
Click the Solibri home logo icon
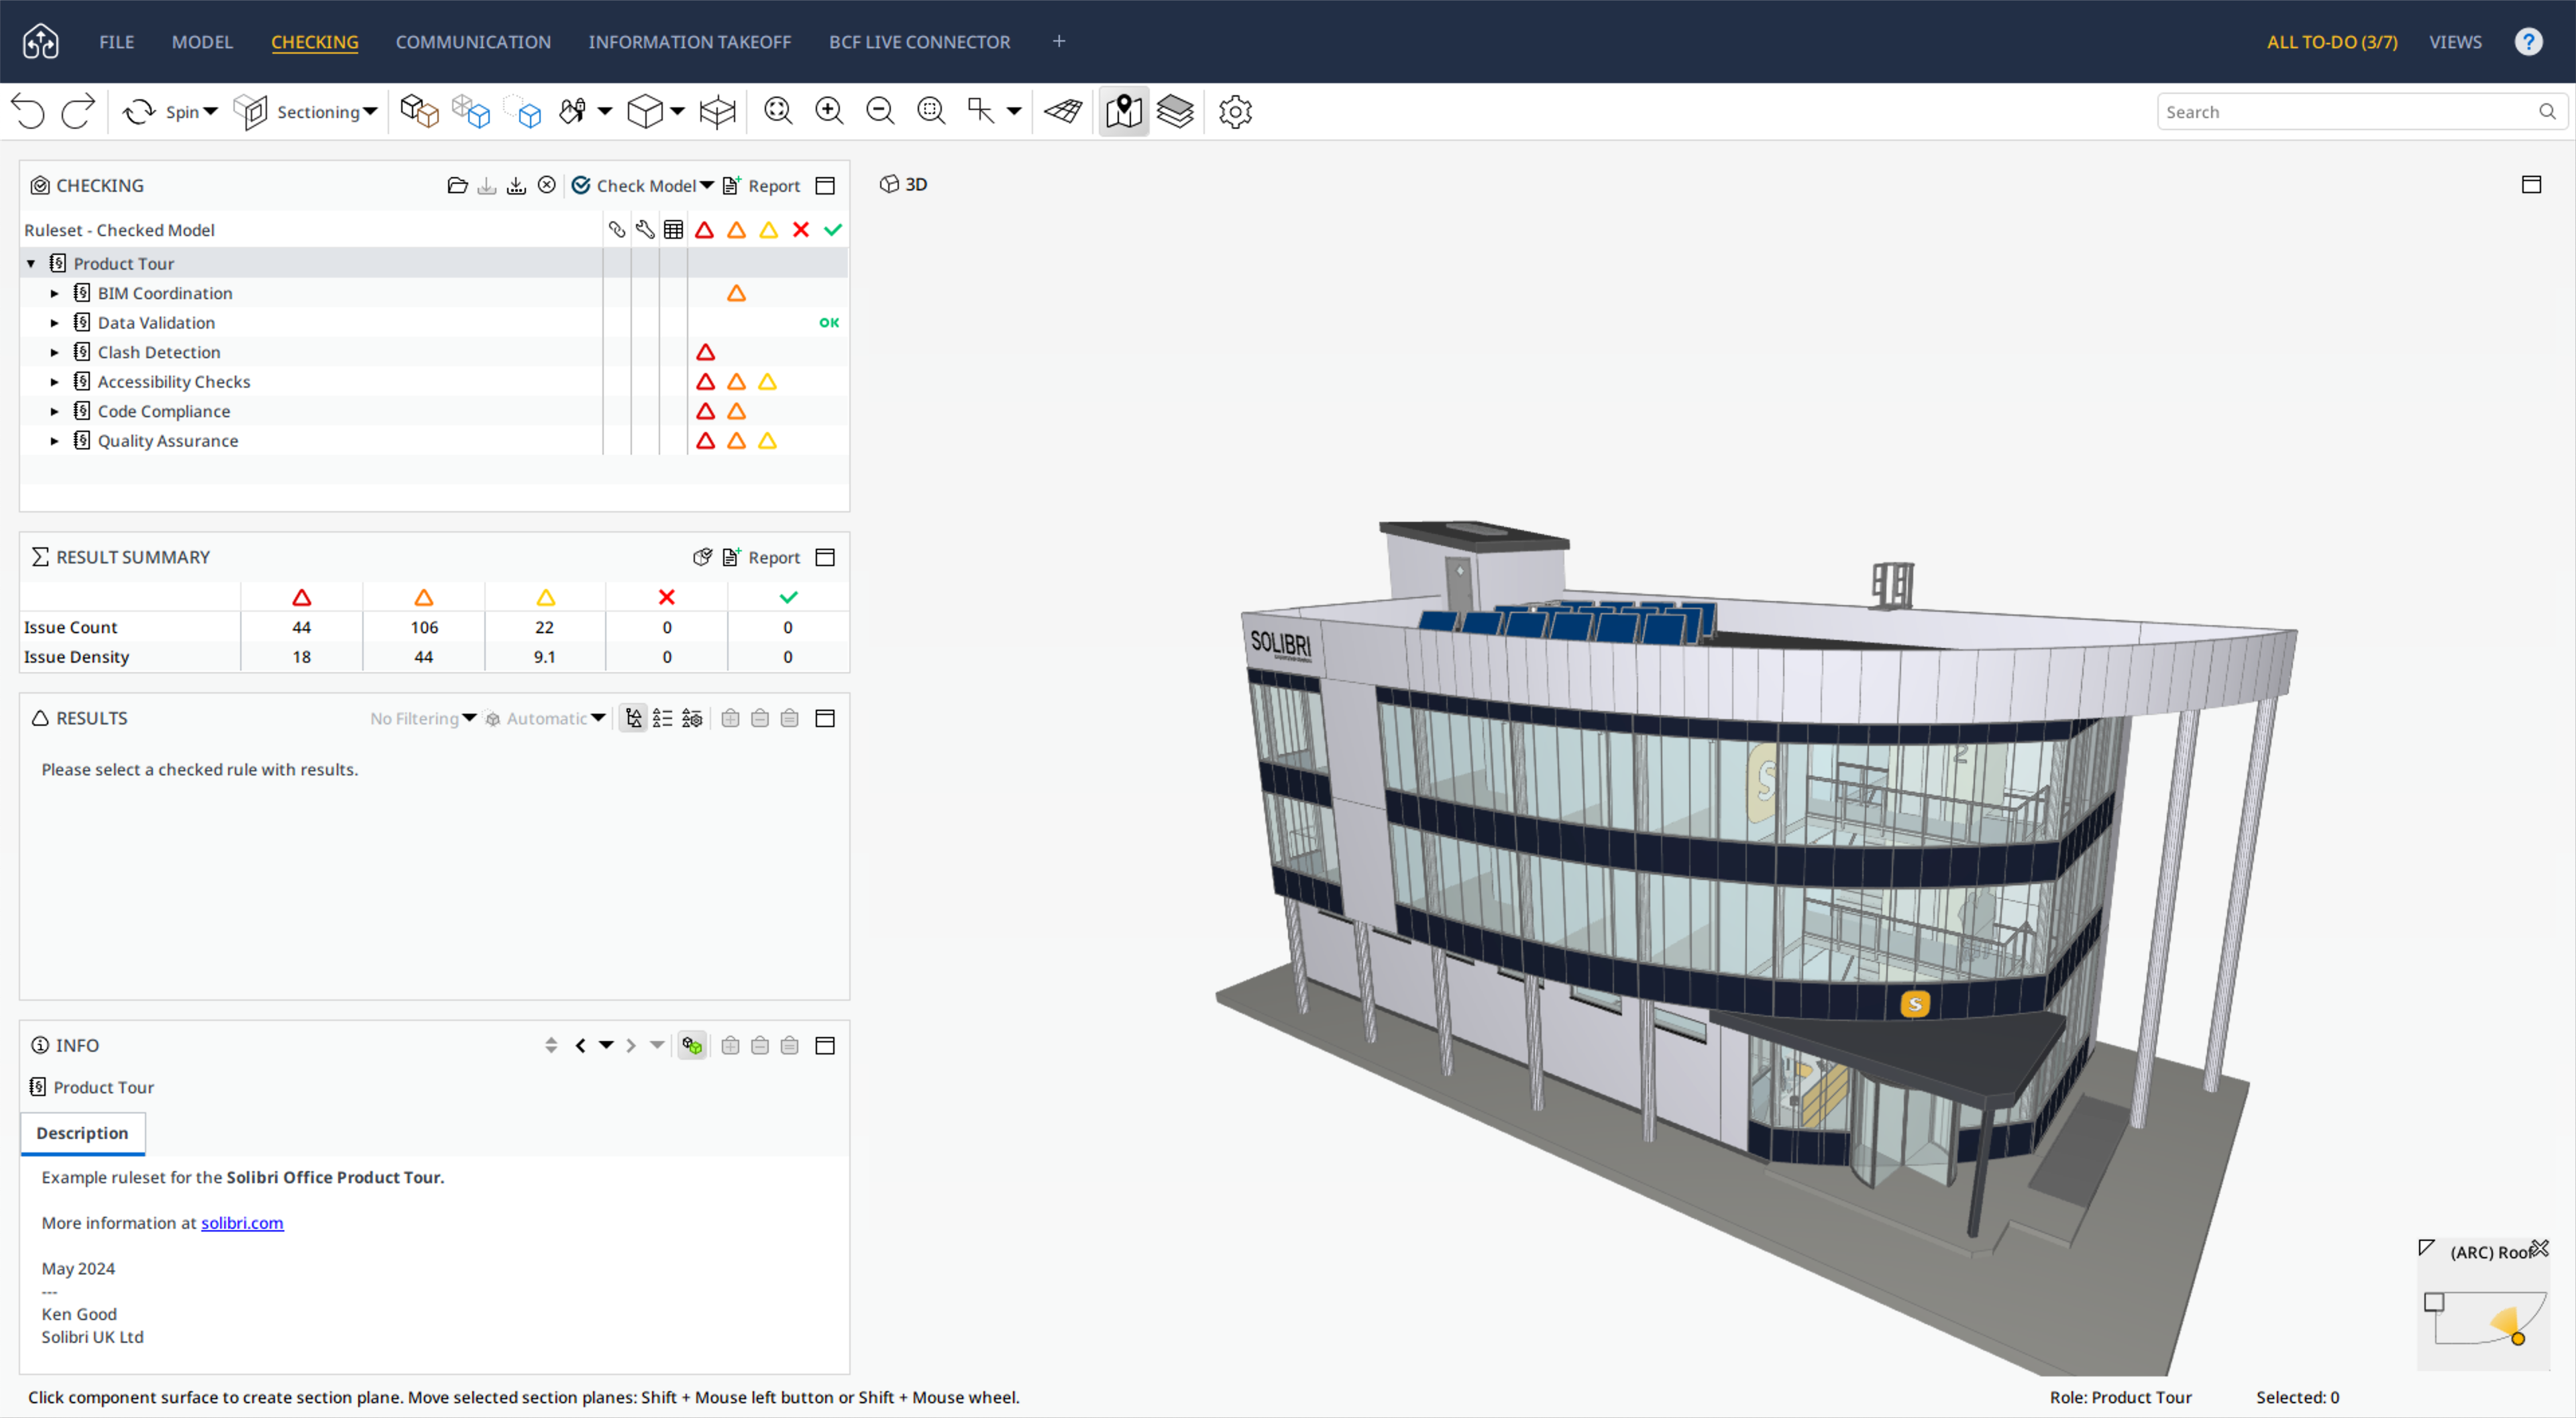(41, 41)
